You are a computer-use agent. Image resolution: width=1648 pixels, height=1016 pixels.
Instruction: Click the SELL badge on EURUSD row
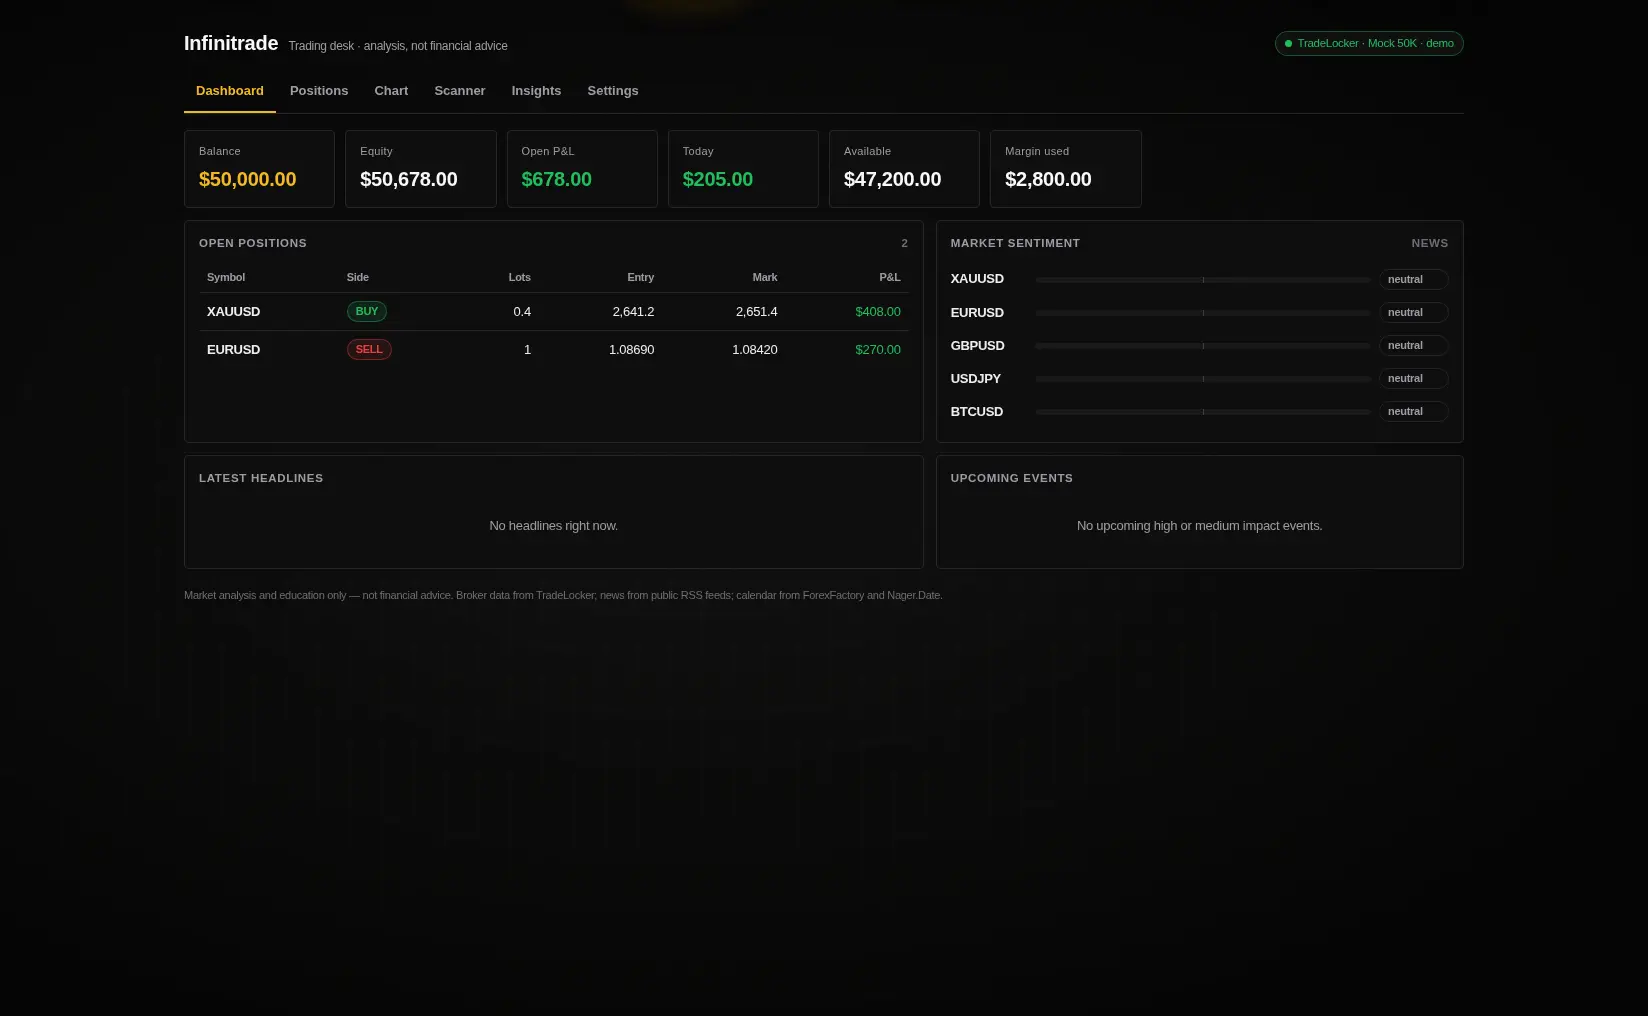(x=369, y=350)
